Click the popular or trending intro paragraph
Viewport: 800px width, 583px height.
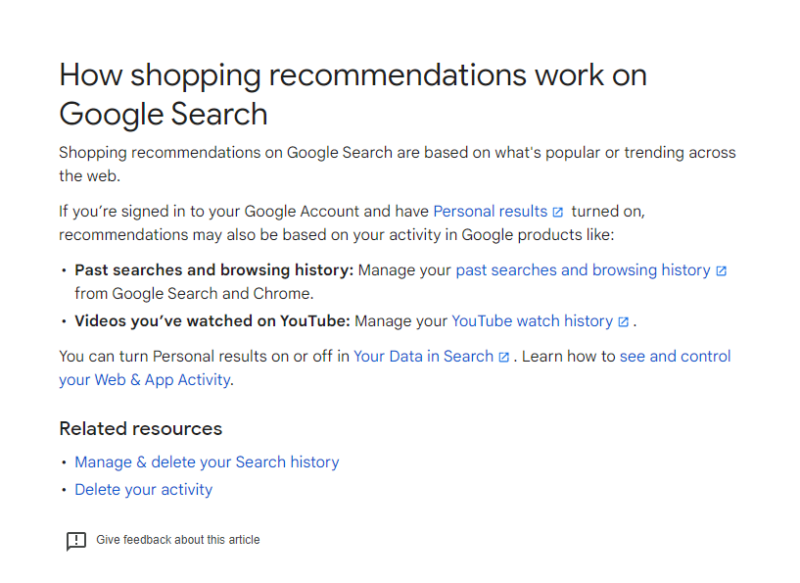coord(396,153)
